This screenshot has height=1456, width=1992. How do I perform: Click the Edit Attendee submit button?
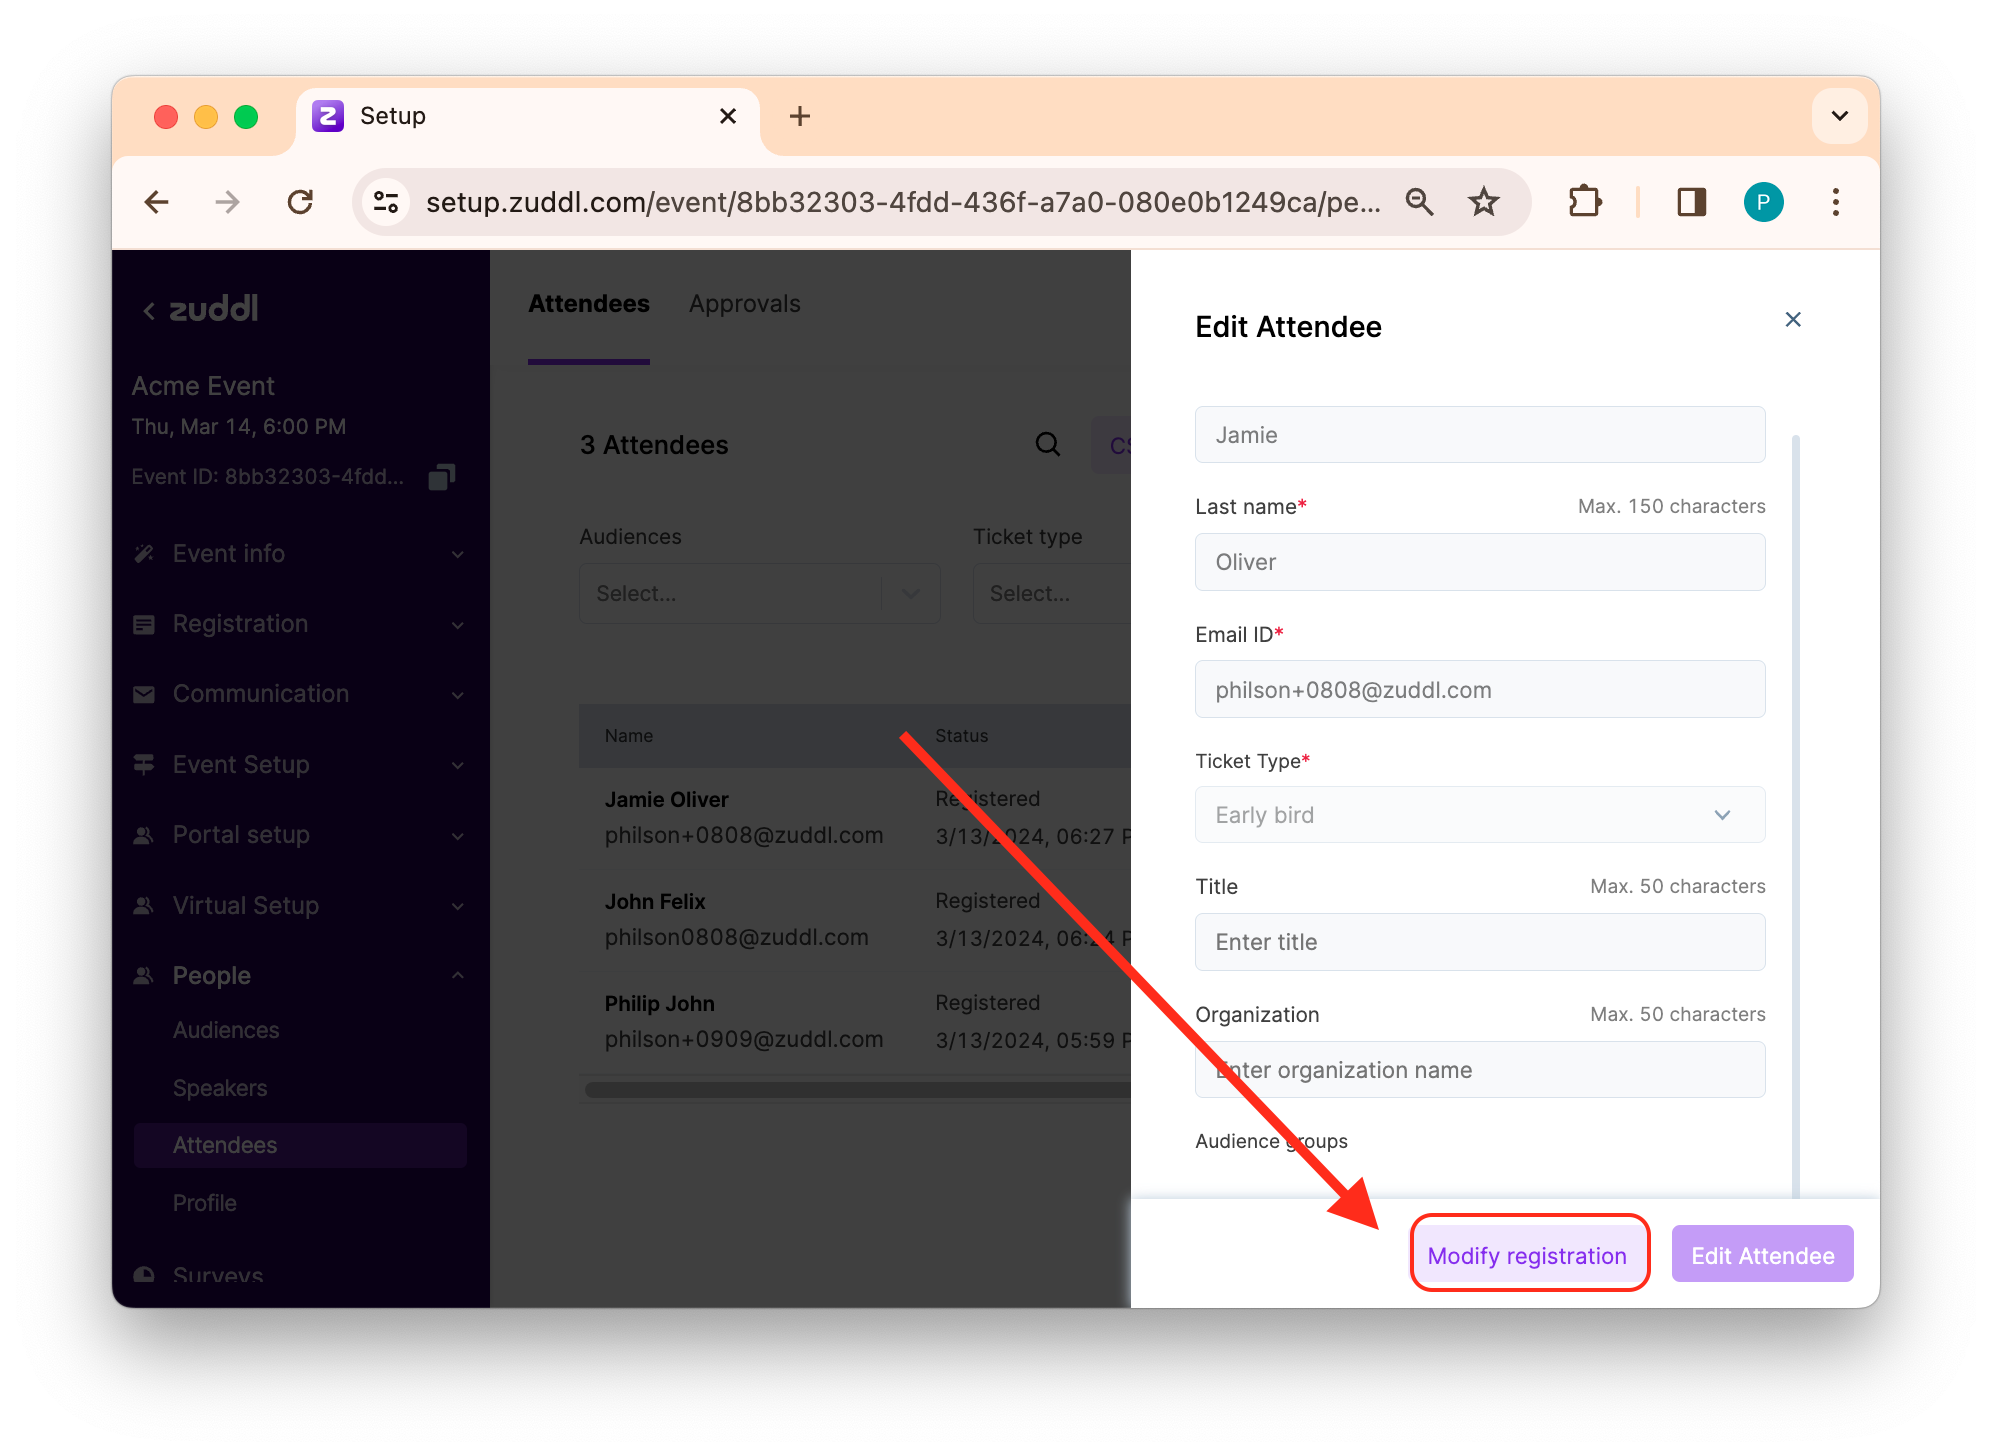coord(1762,1256)
